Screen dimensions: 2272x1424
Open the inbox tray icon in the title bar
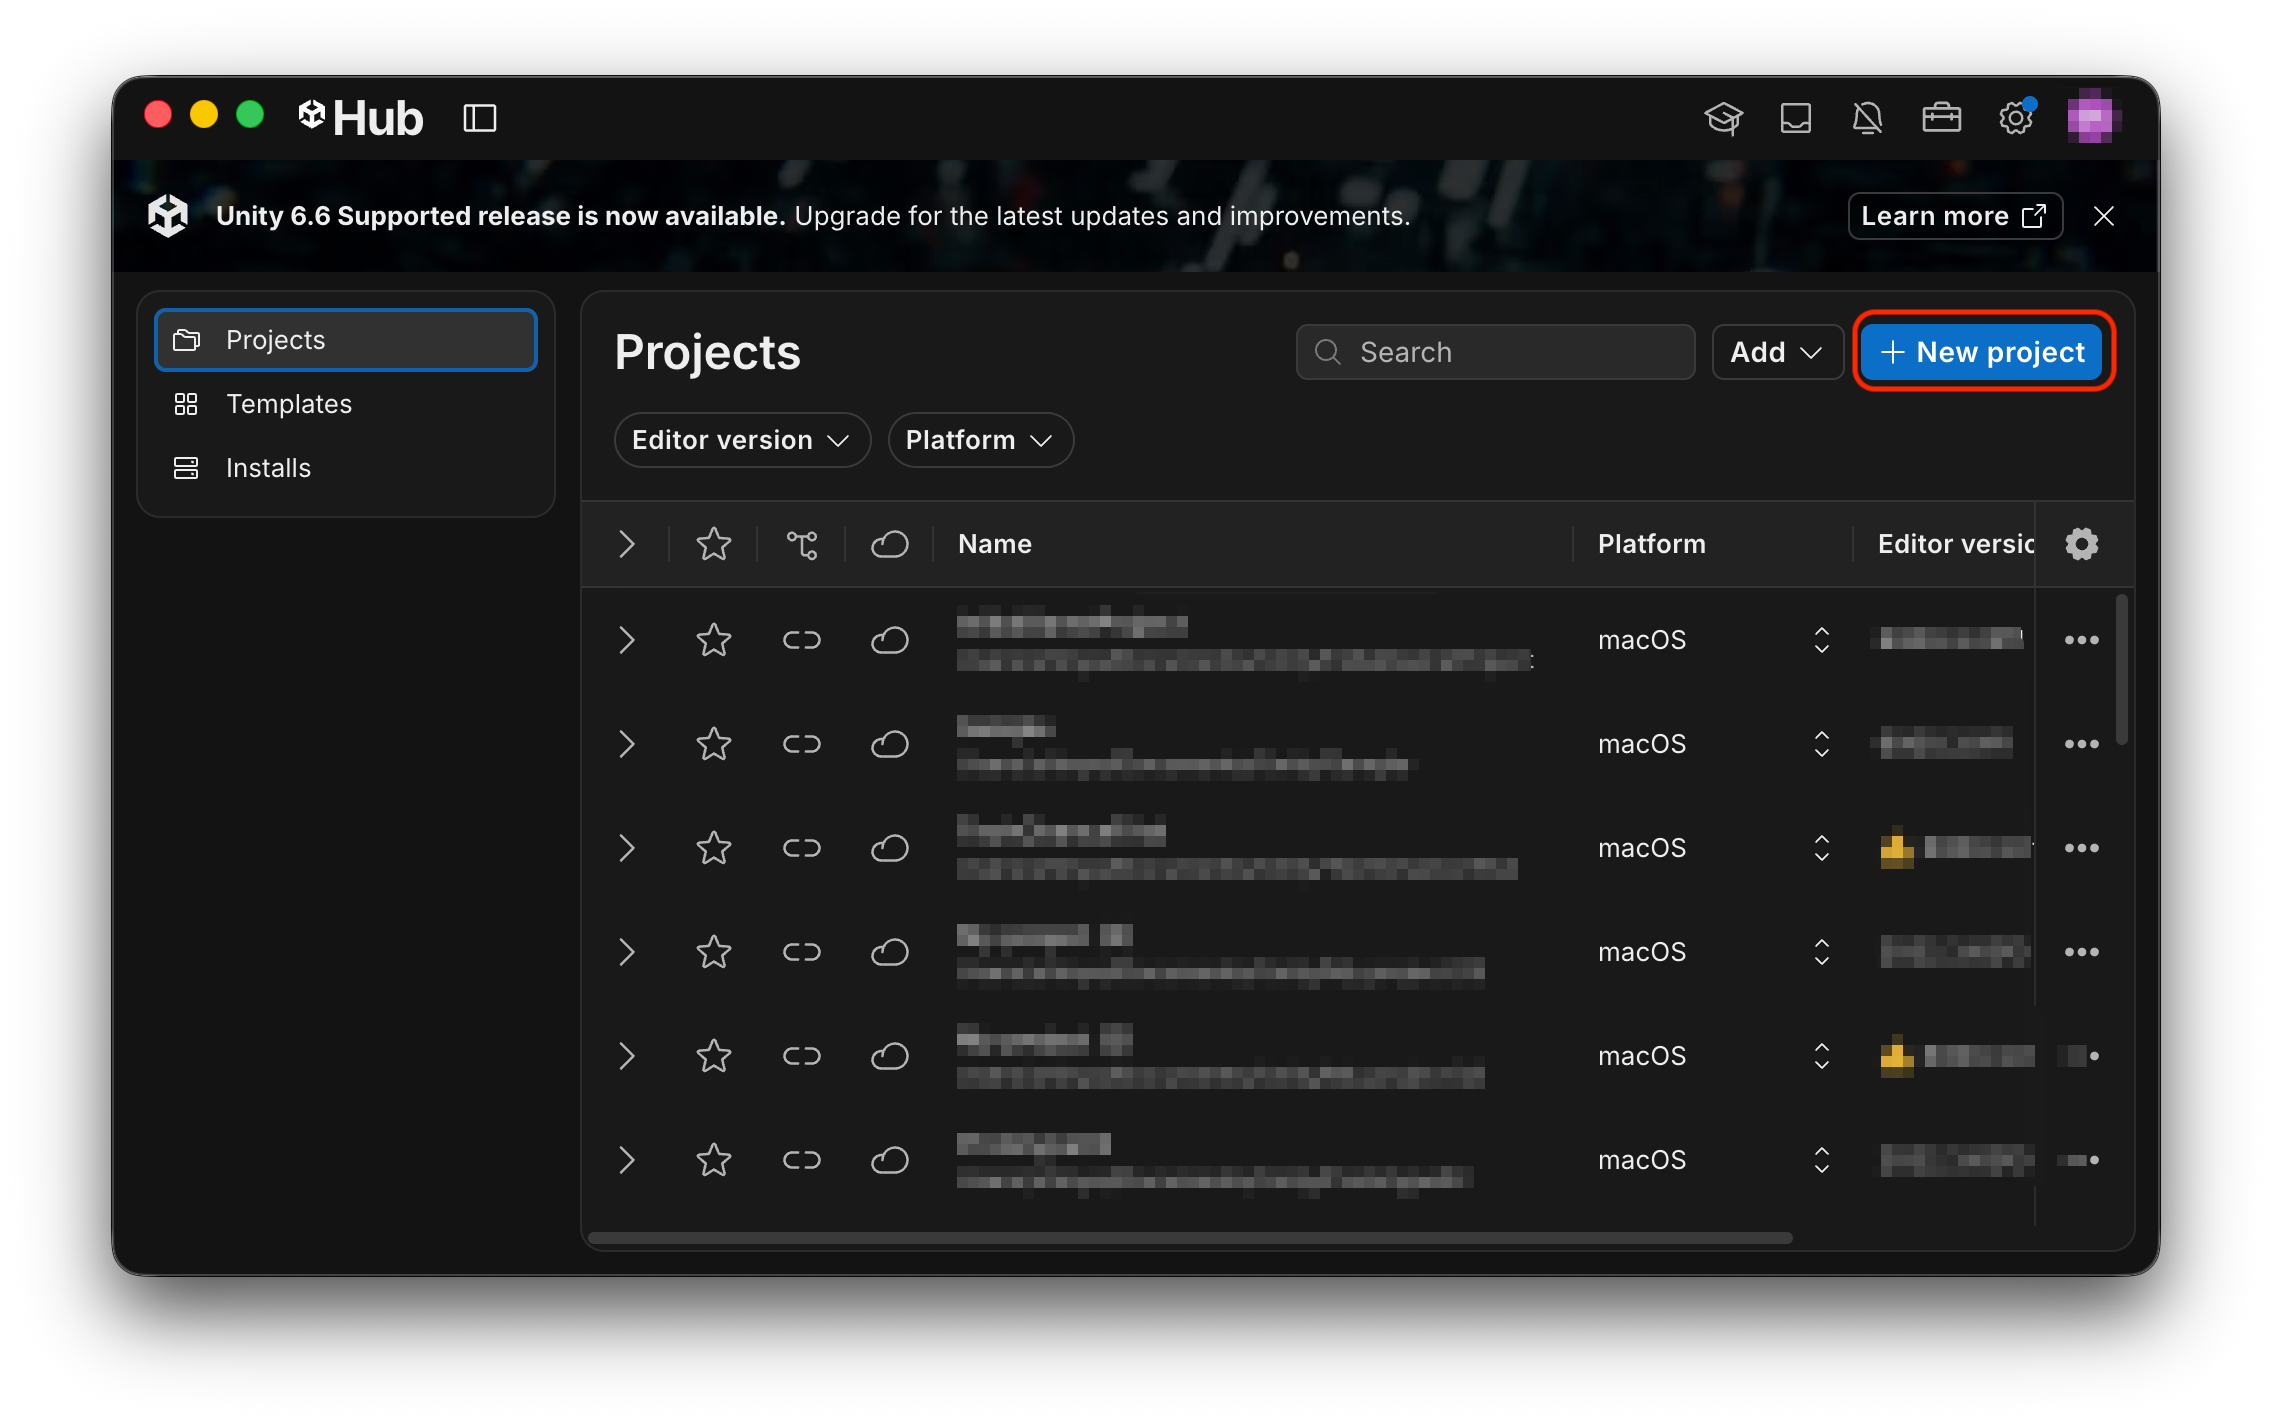point(1796,118)
